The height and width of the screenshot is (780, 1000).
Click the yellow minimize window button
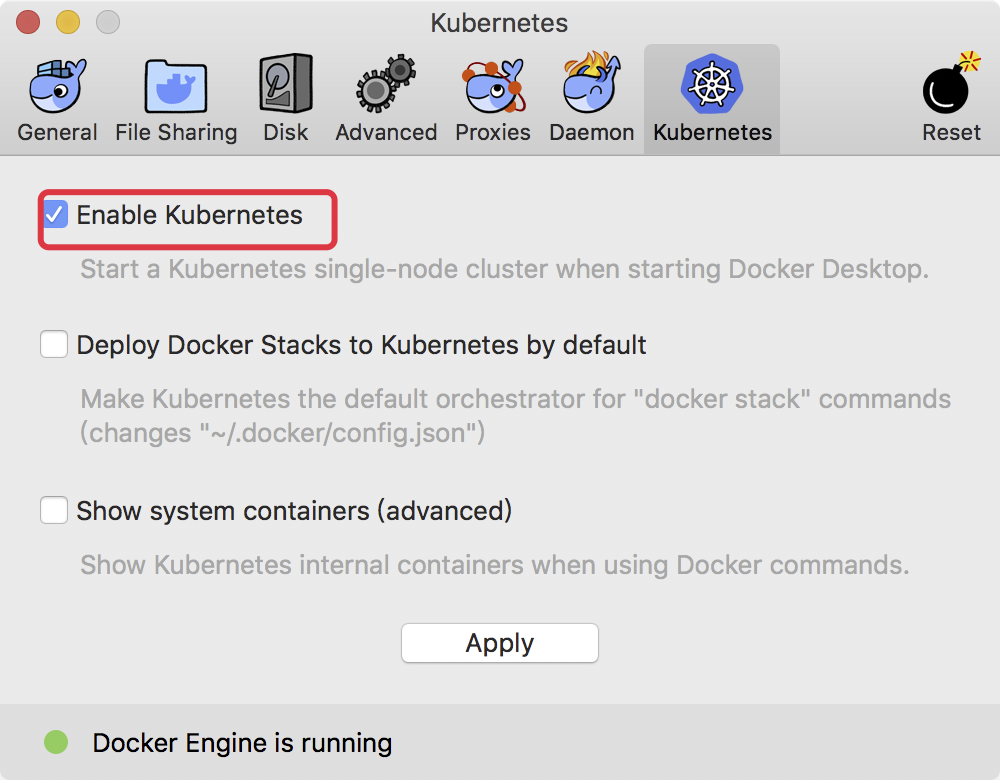pos(68,22)
